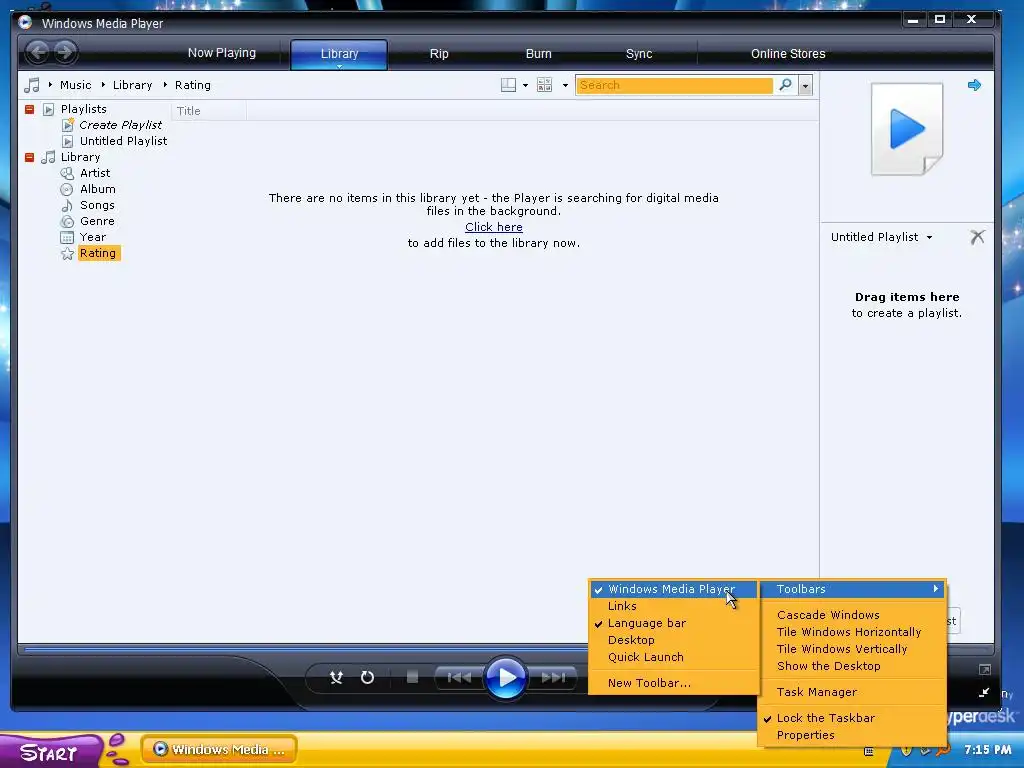Expand the Music breadcrumb arrow
The height and width of the screenshot is (768, 1024).
[x=50, y=85]
